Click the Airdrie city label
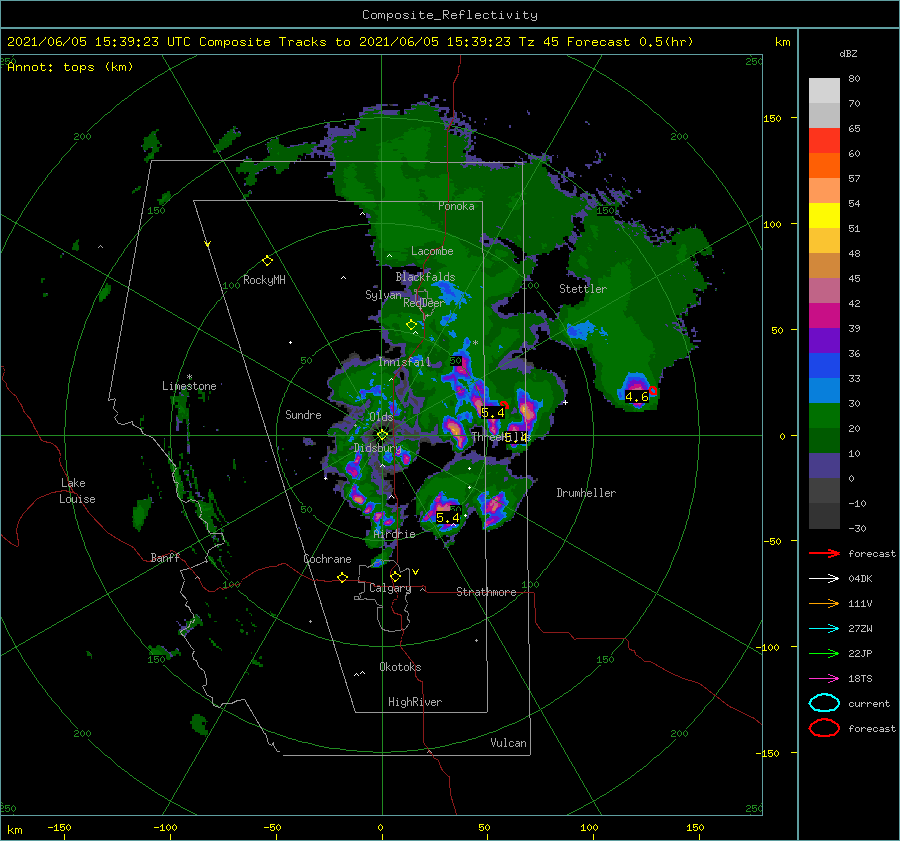The image size is (900, 841). pos(394,534)
